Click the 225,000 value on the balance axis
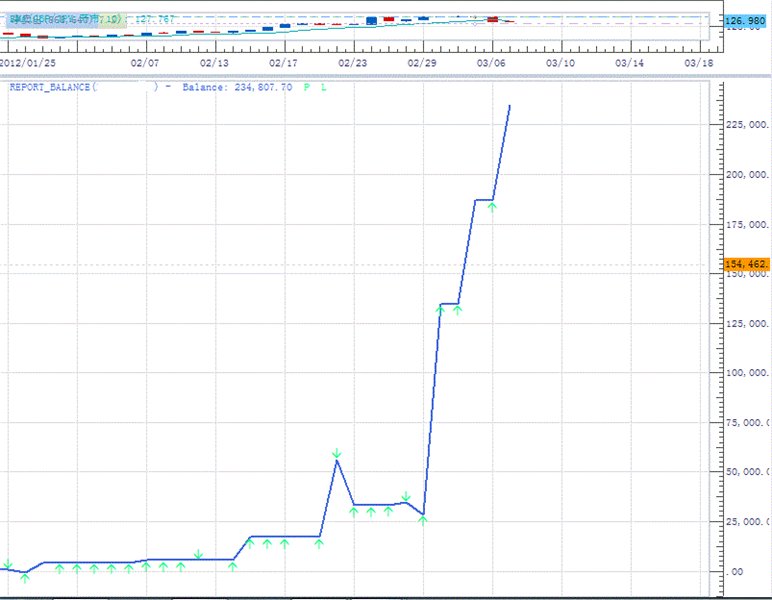The width and height of the screenshot is (772, 600). click(746, 125)
